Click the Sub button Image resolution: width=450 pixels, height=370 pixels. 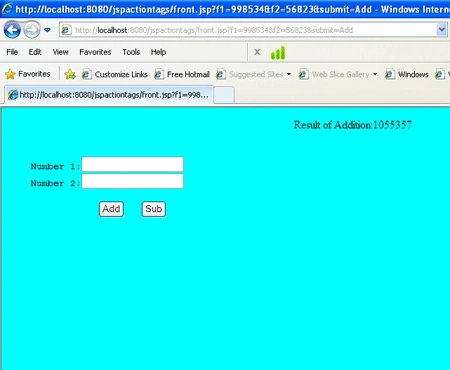pyautogui.click(x=154, y=209)
